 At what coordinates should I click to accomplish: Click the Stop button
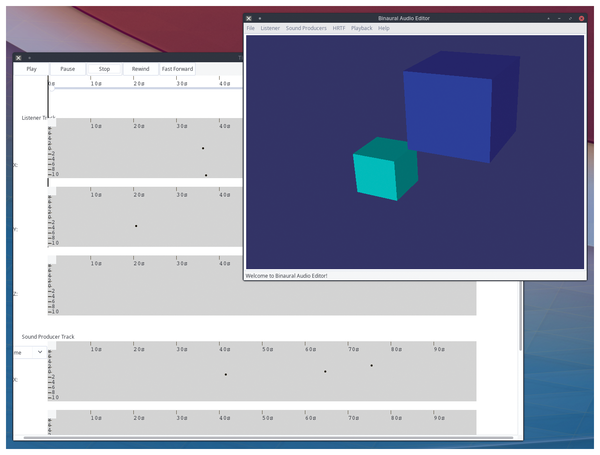[104, 69]
